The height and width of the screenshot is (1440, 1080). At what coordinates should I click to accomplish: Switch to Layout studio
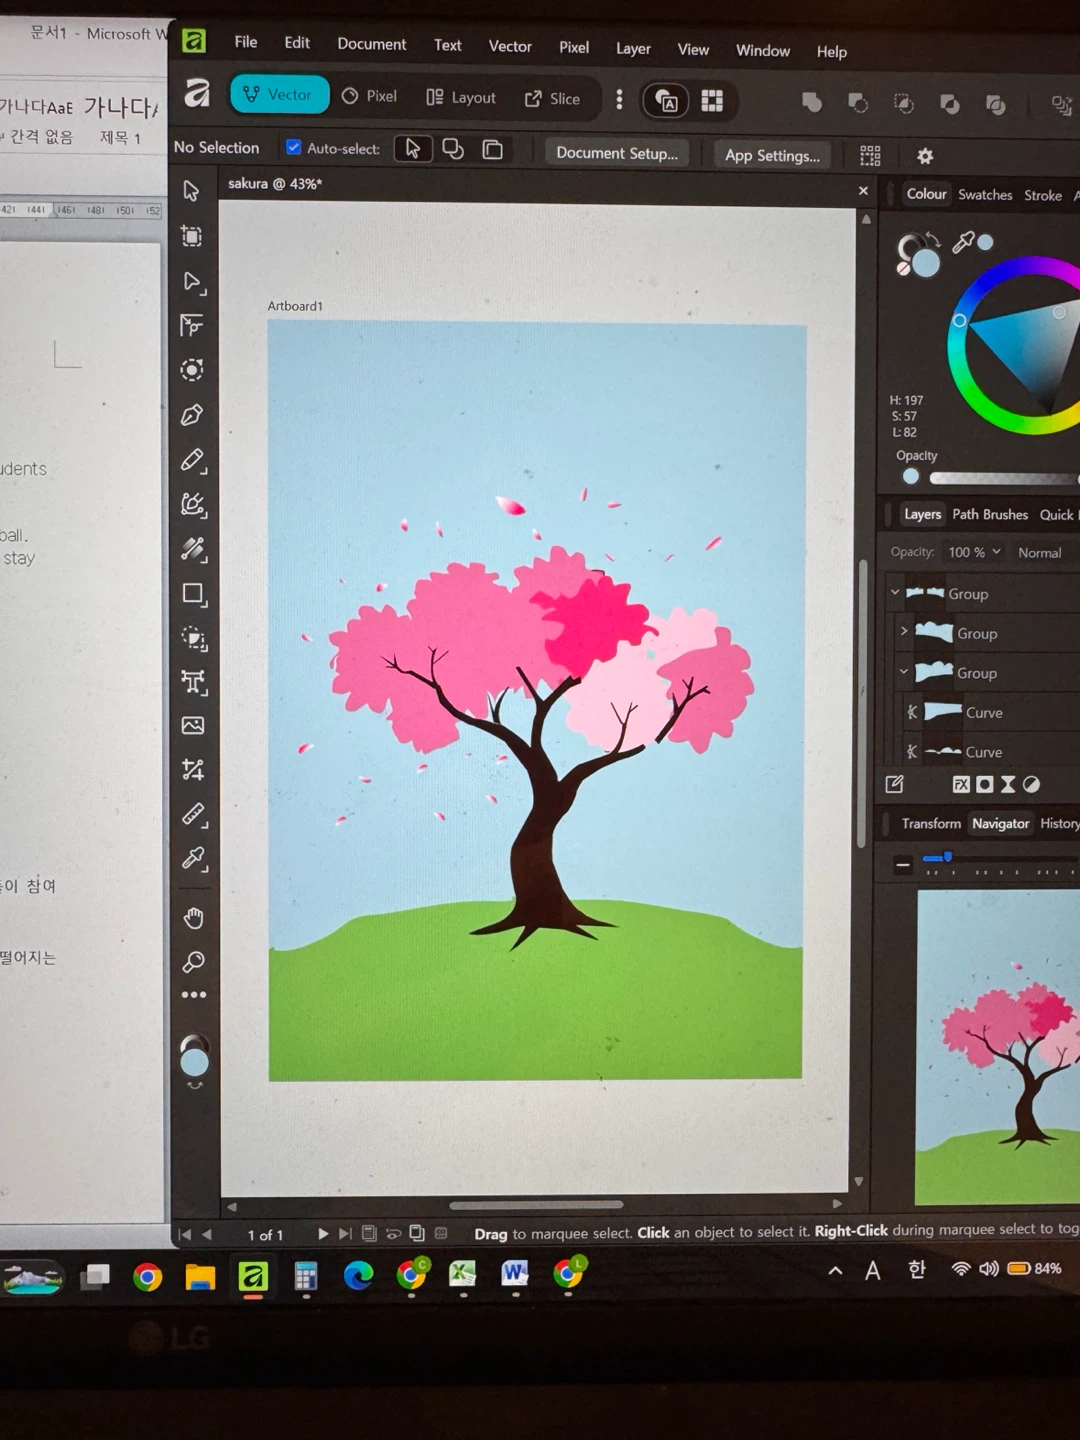tap(461, 97)
